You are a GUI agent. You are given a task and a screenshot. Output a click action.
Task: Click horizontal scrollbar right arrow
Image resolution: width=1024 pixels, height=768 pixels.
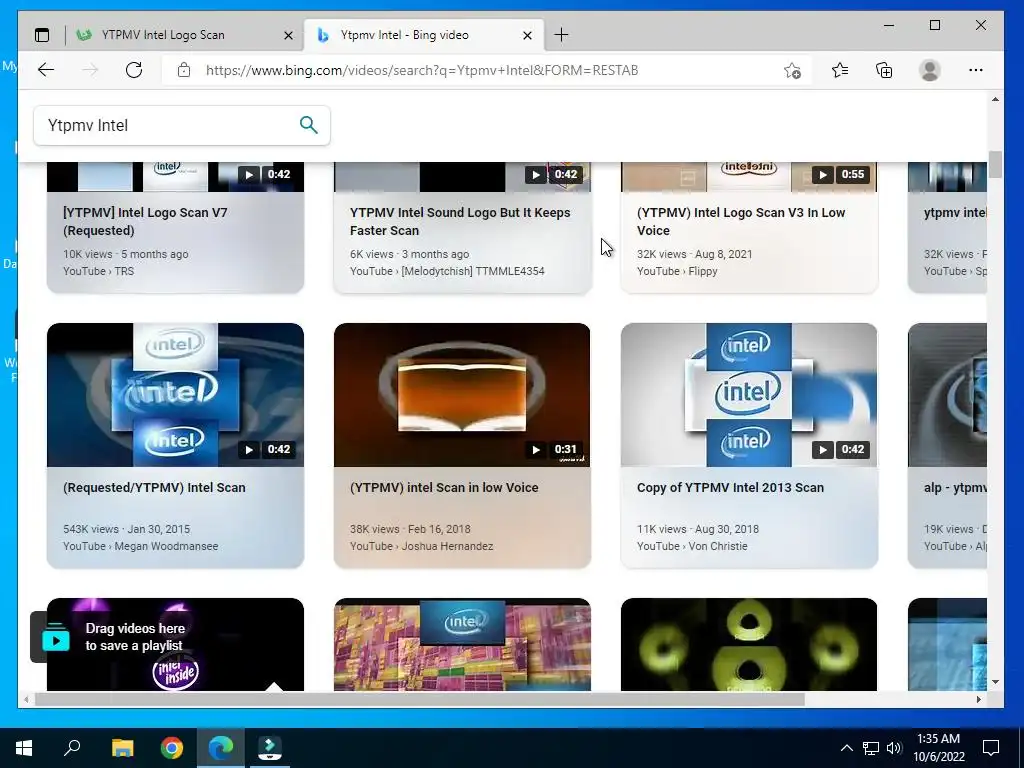(x=978, y=699)
